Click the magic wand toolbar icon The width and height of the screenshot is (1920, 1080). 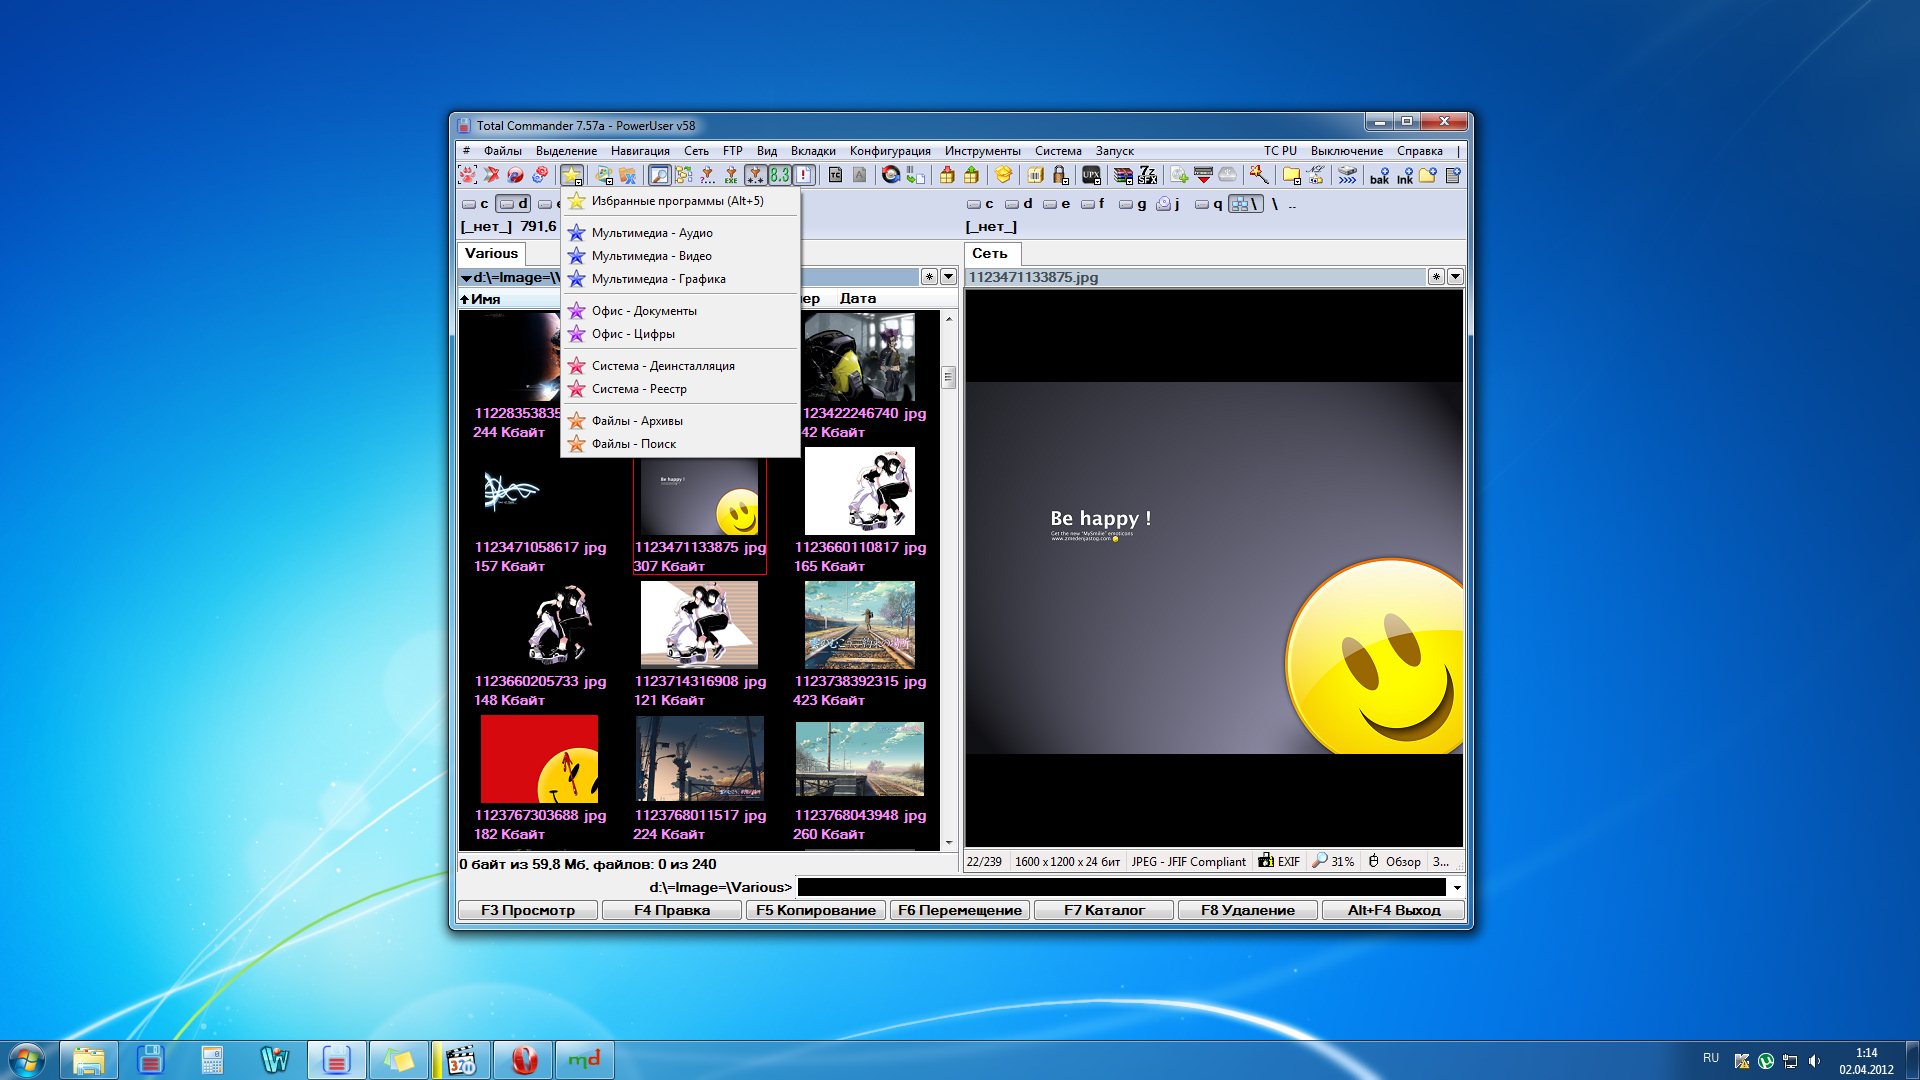click(1258, 175)
